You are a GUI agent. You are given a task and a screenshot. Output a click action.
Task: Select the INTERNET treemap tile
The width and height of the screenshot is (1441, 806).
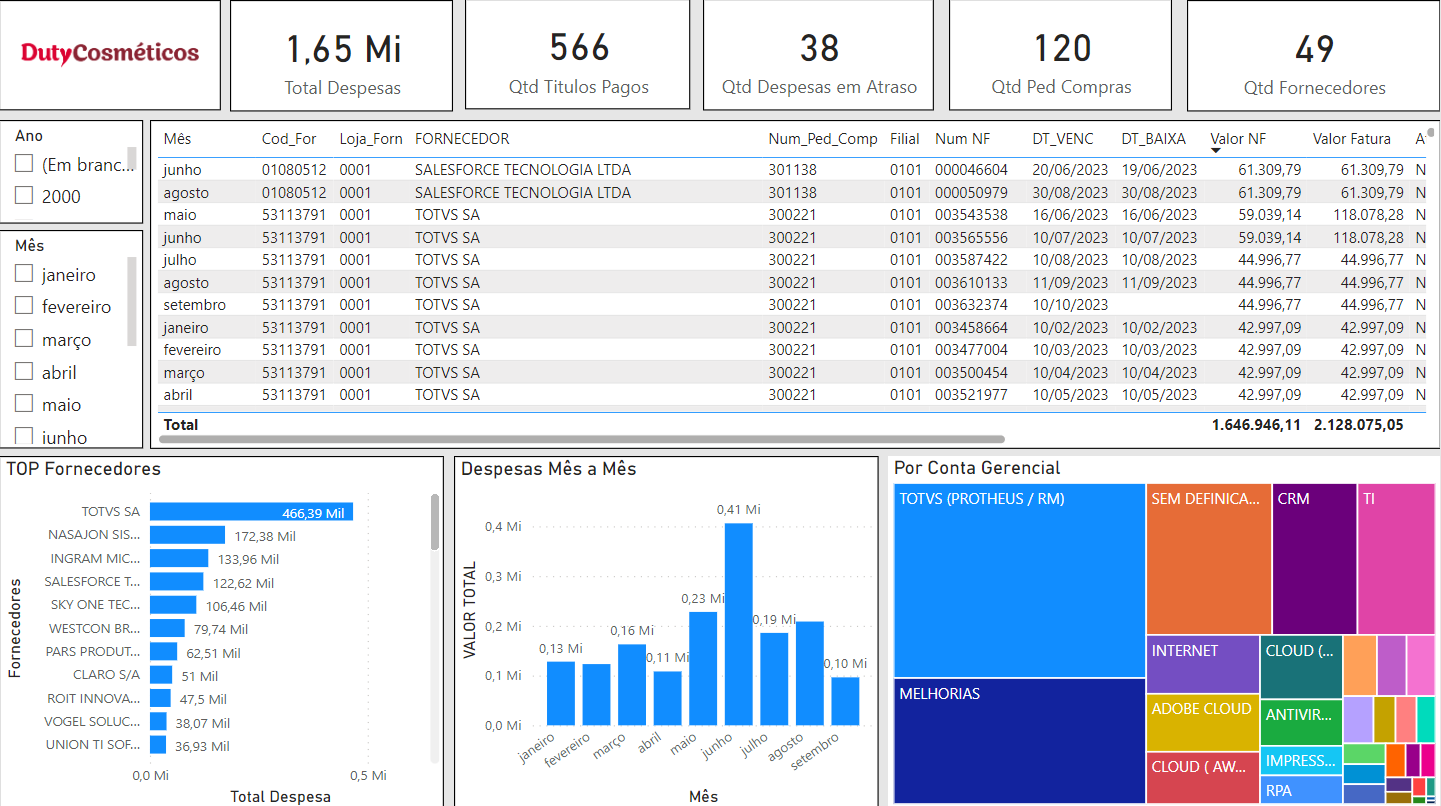pyautogui.click(x=1203, y=664)
